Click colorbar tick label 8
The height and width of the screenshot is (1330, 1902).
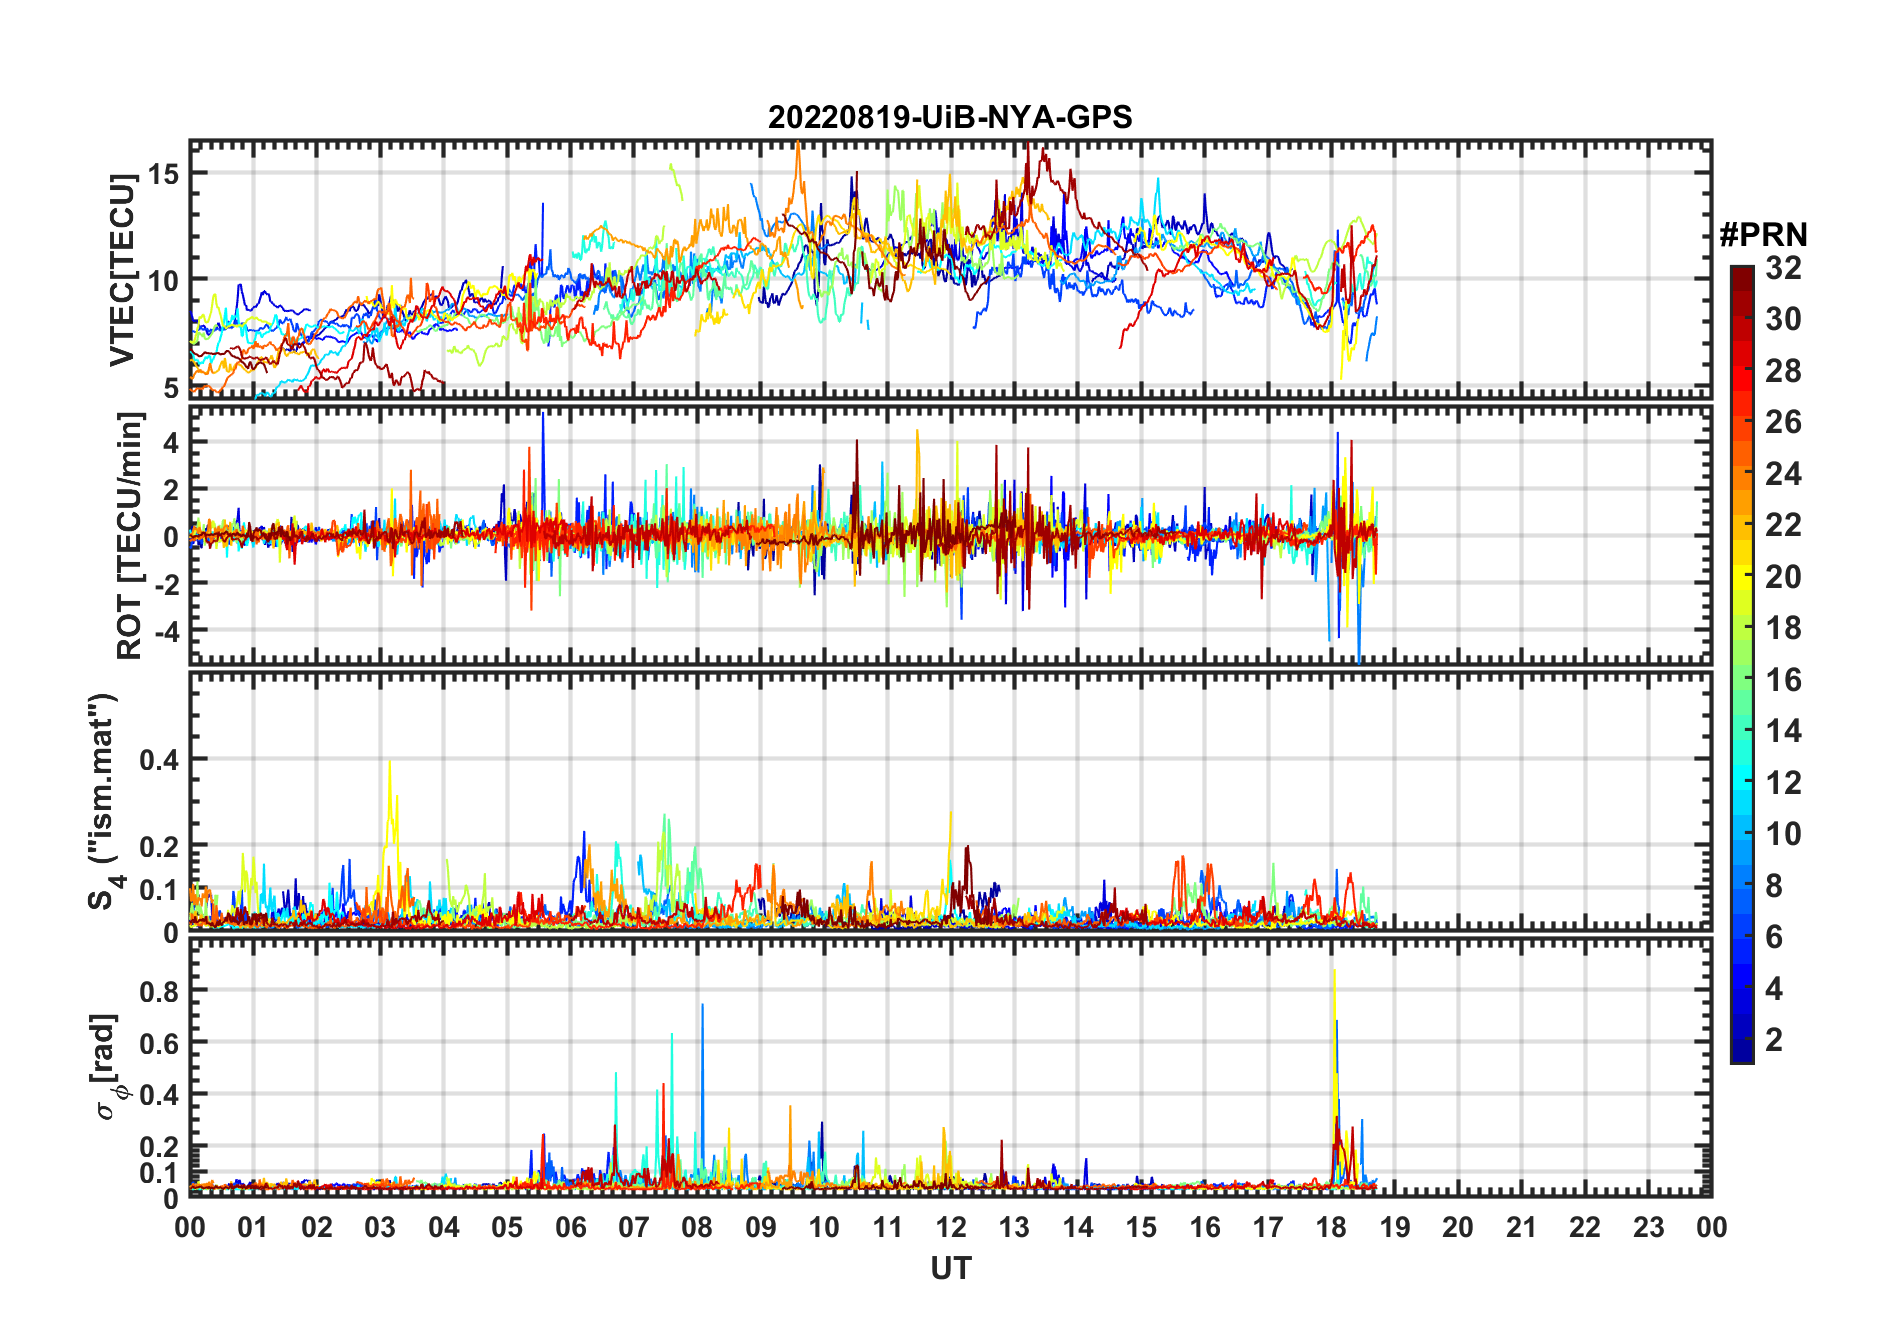pos(1774,886)
